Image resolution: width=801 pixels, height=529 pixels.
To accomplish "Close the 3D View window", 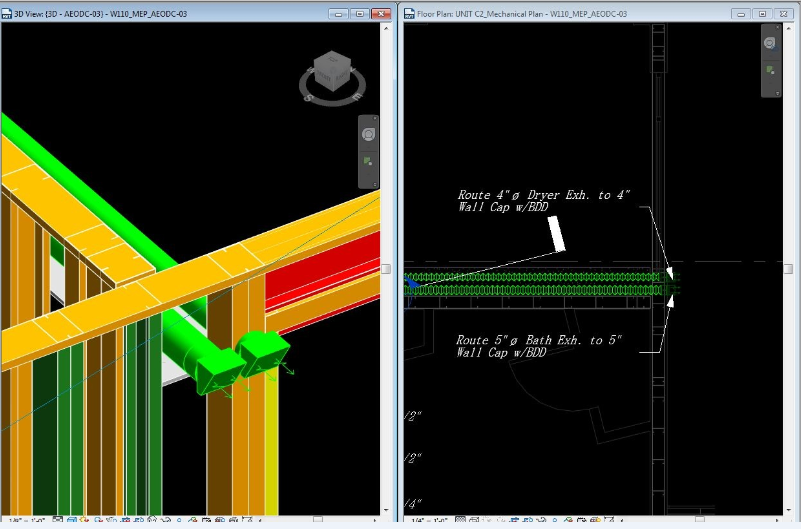I will [x=380, y=15].
